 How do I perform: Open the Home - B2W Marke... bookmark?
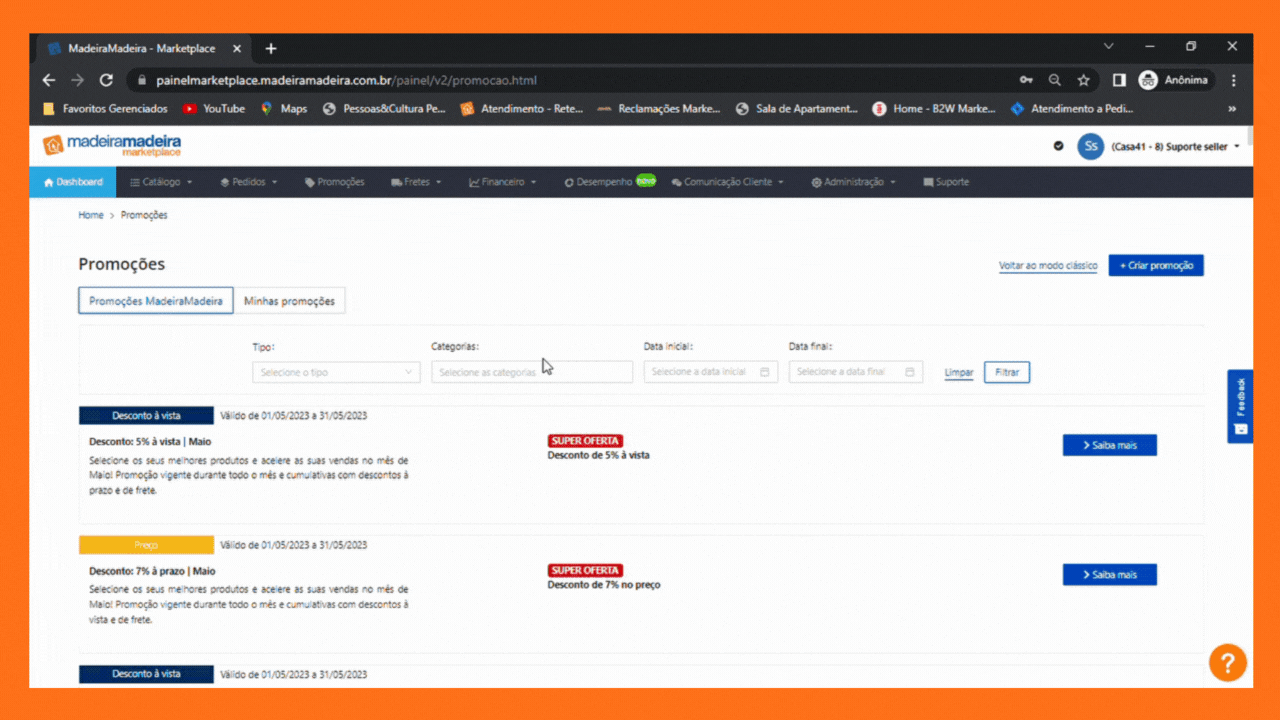(934, 109)
